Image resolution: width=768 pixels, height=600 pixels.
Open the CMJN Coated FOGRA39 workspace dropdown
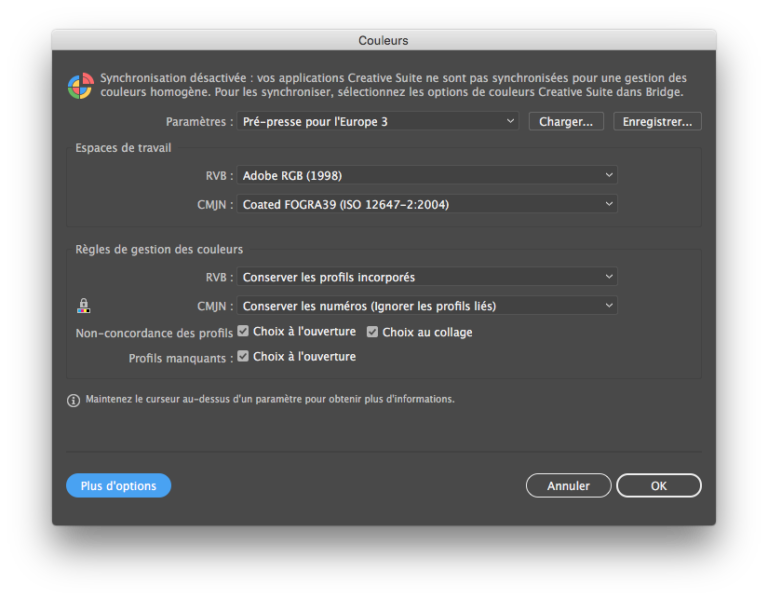427,205
